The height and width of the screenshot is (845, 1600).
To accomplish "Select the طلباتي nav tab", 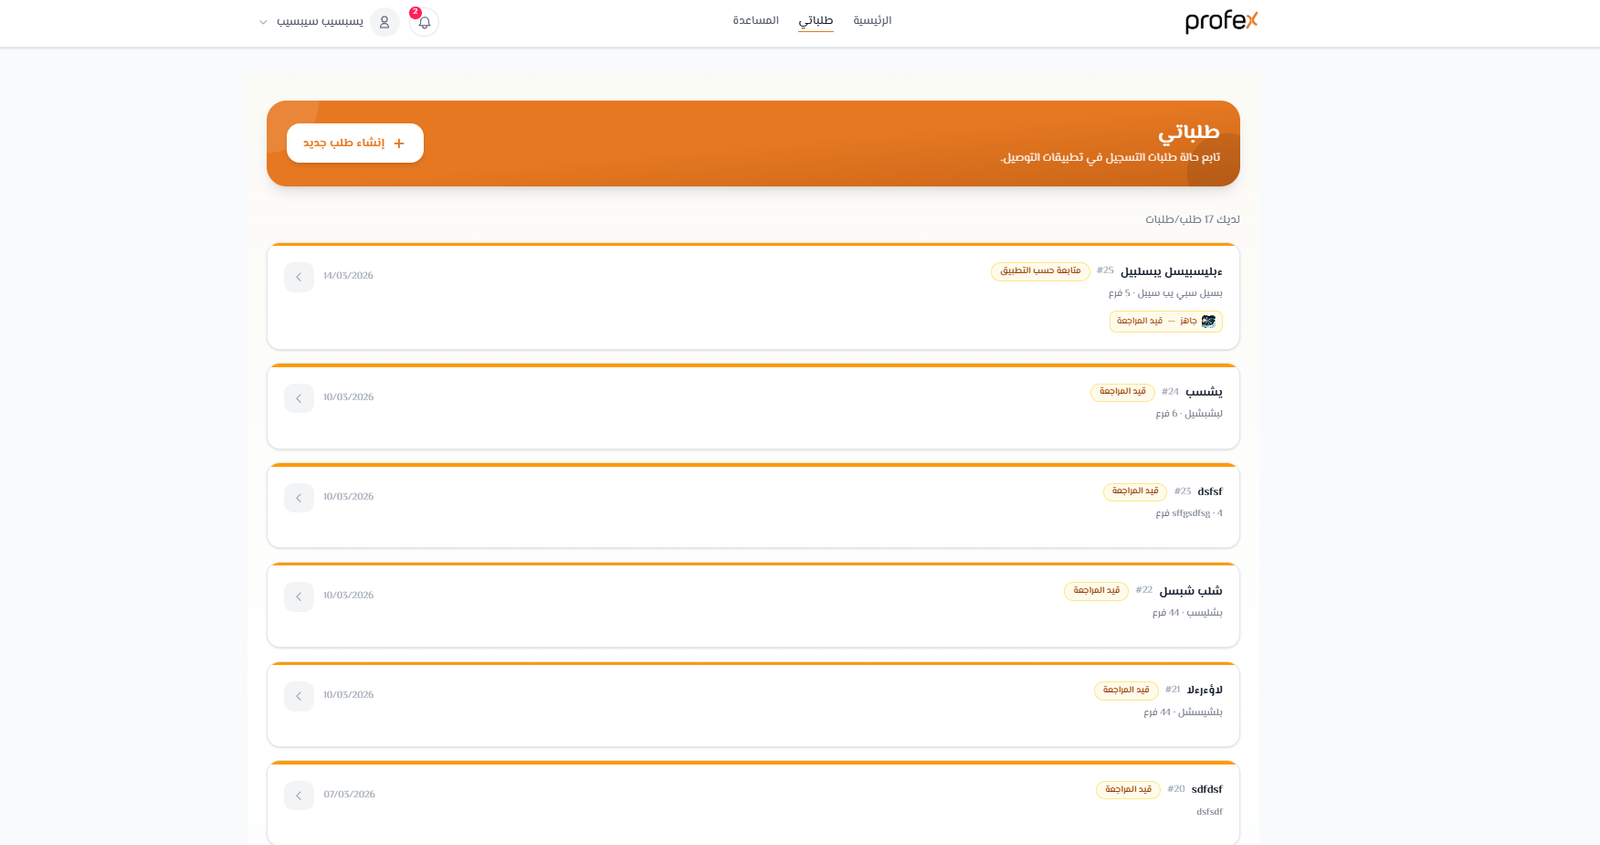I will click(x=816, y=21).
